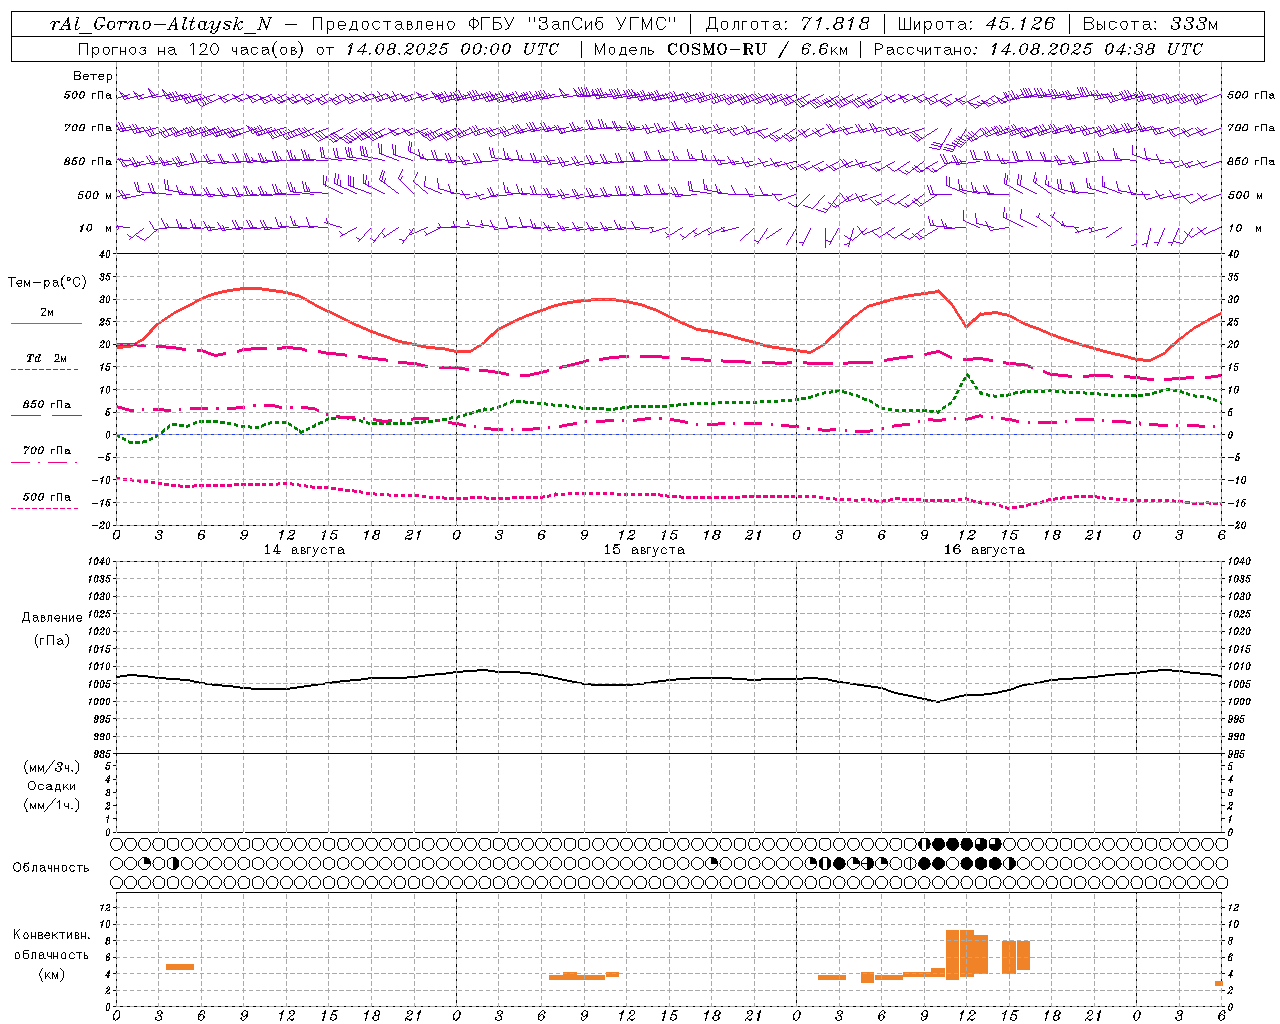
Task: Click the (мм/3ч.) precipitation unit label
Action: pos(52,767)
